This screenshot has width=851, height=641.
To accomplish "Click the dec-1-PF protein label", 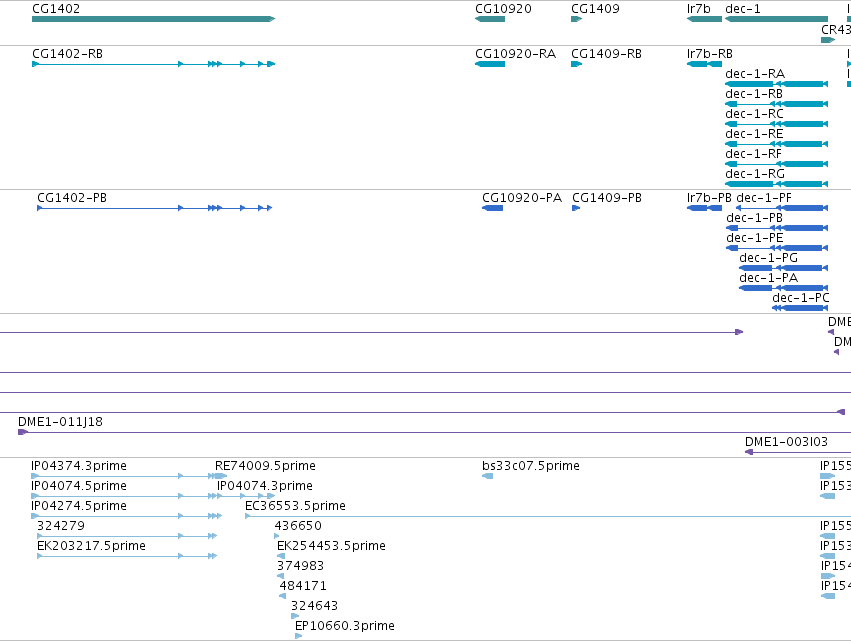I will click(x=764, y=198).
